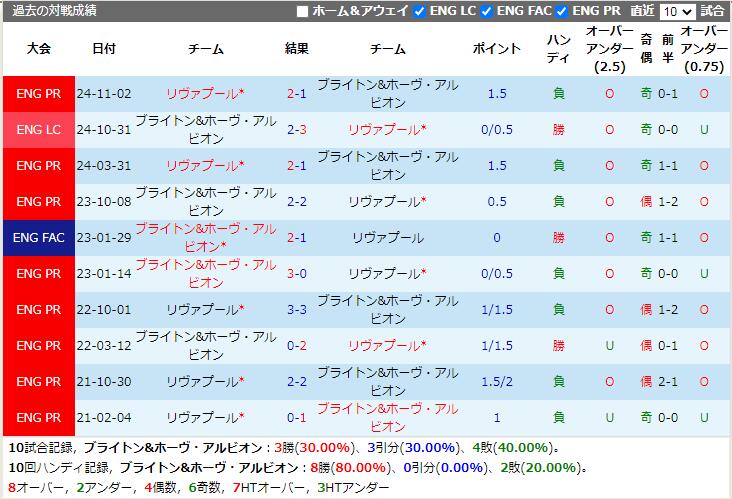
Task: Click the ハンディ column header
Action: pyautogui.click(x=559, y=49)
